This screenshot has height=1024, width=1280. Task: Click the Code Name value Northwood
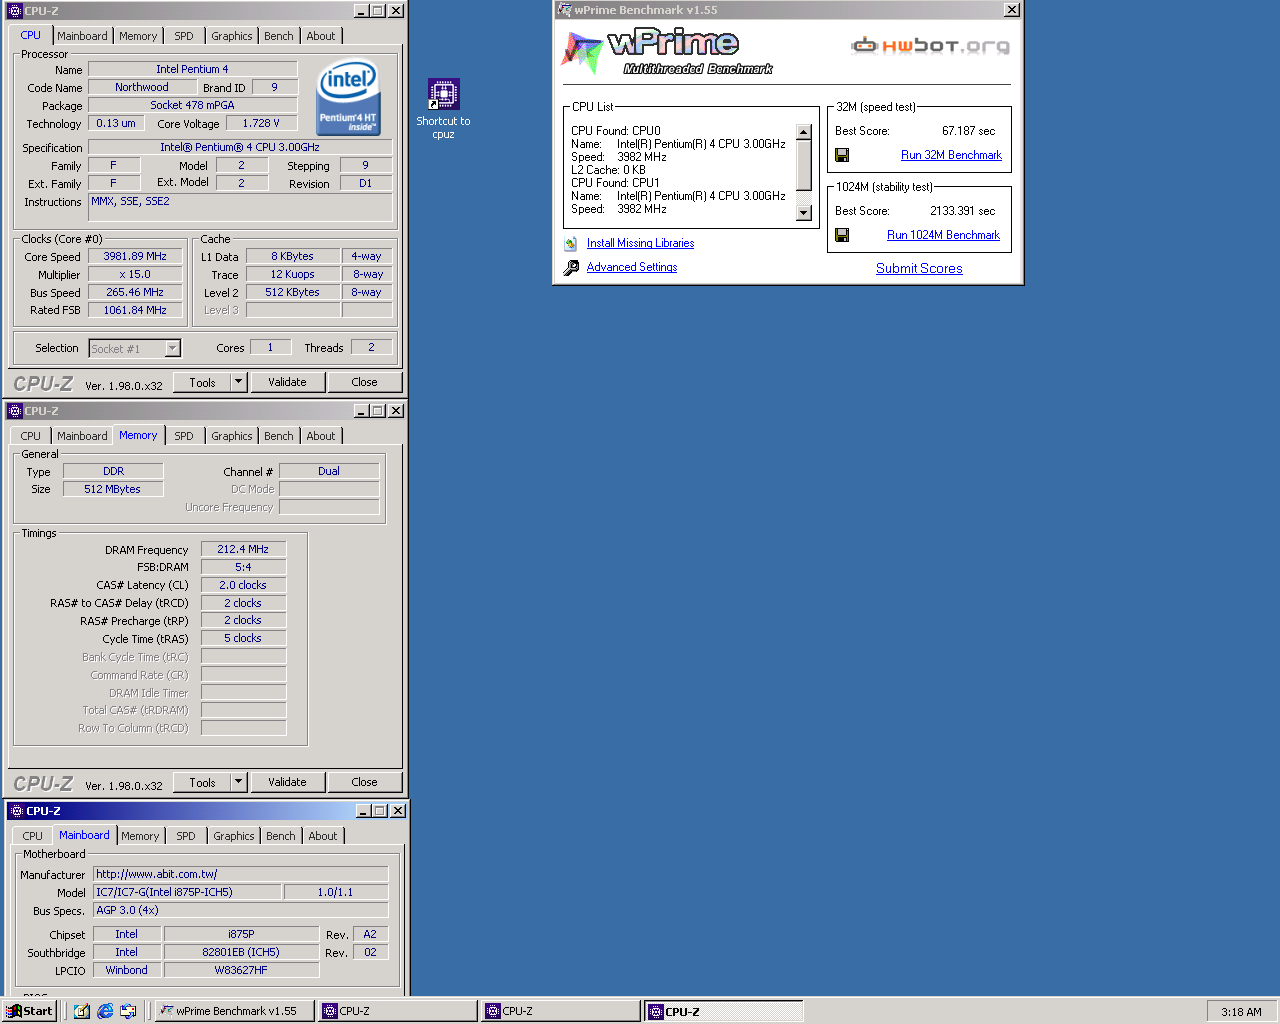point(142,87)
